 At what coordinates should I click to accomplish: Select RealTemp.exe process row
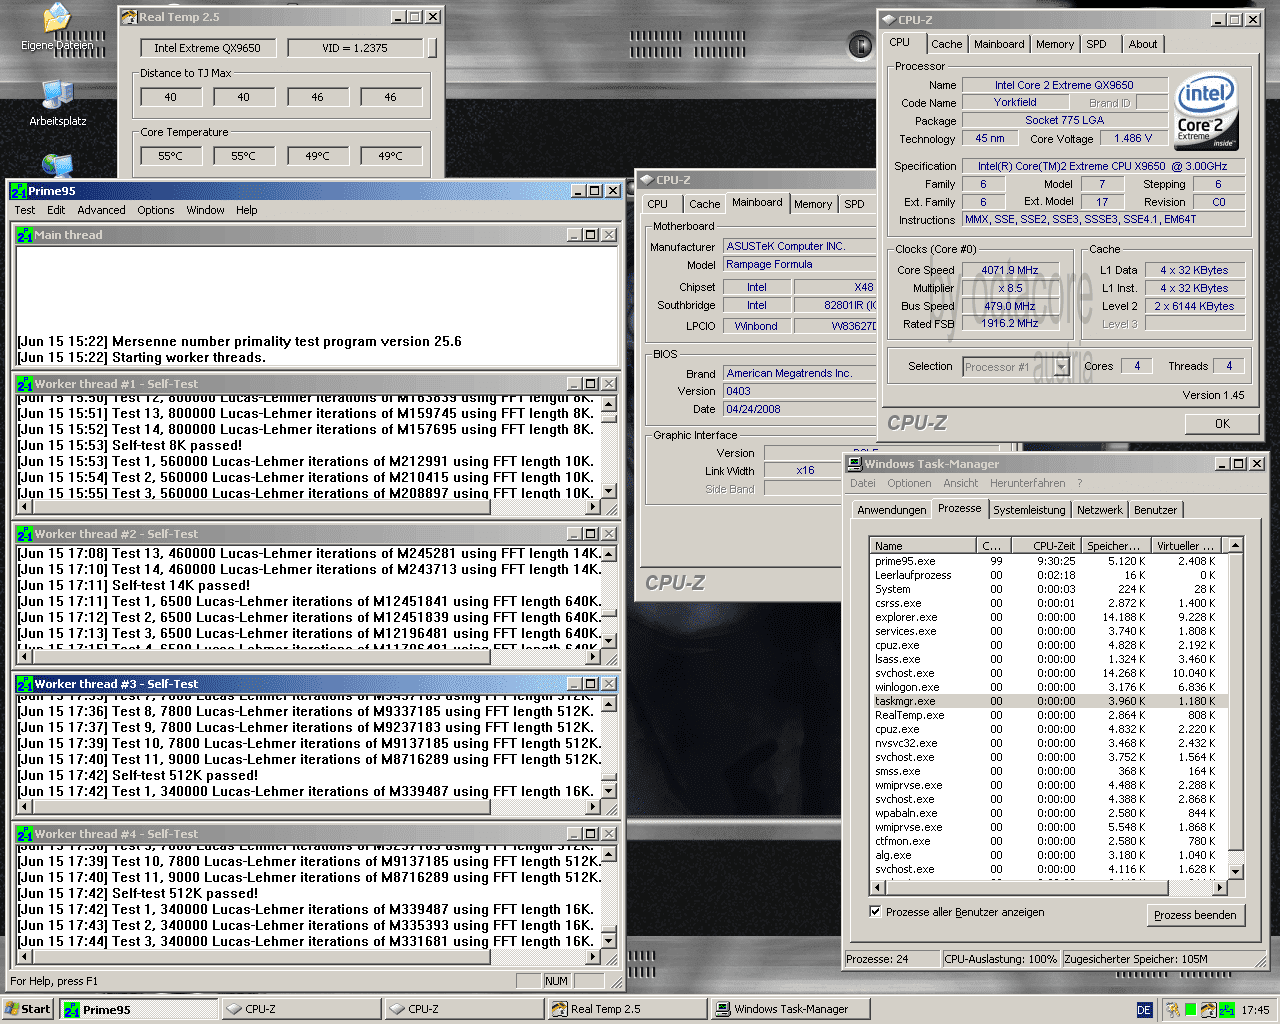[x=1049, y=715]
